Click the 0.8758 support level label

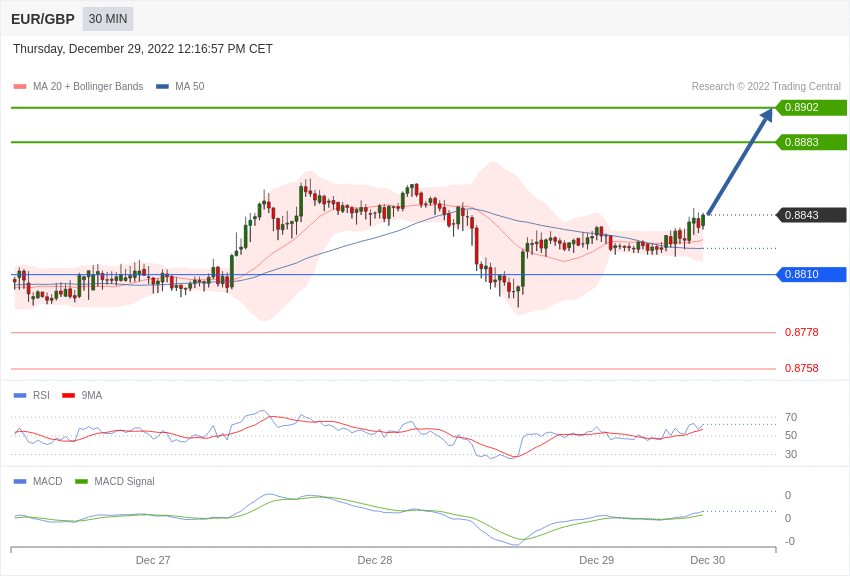pyautogui.click(x=801, y=368)
